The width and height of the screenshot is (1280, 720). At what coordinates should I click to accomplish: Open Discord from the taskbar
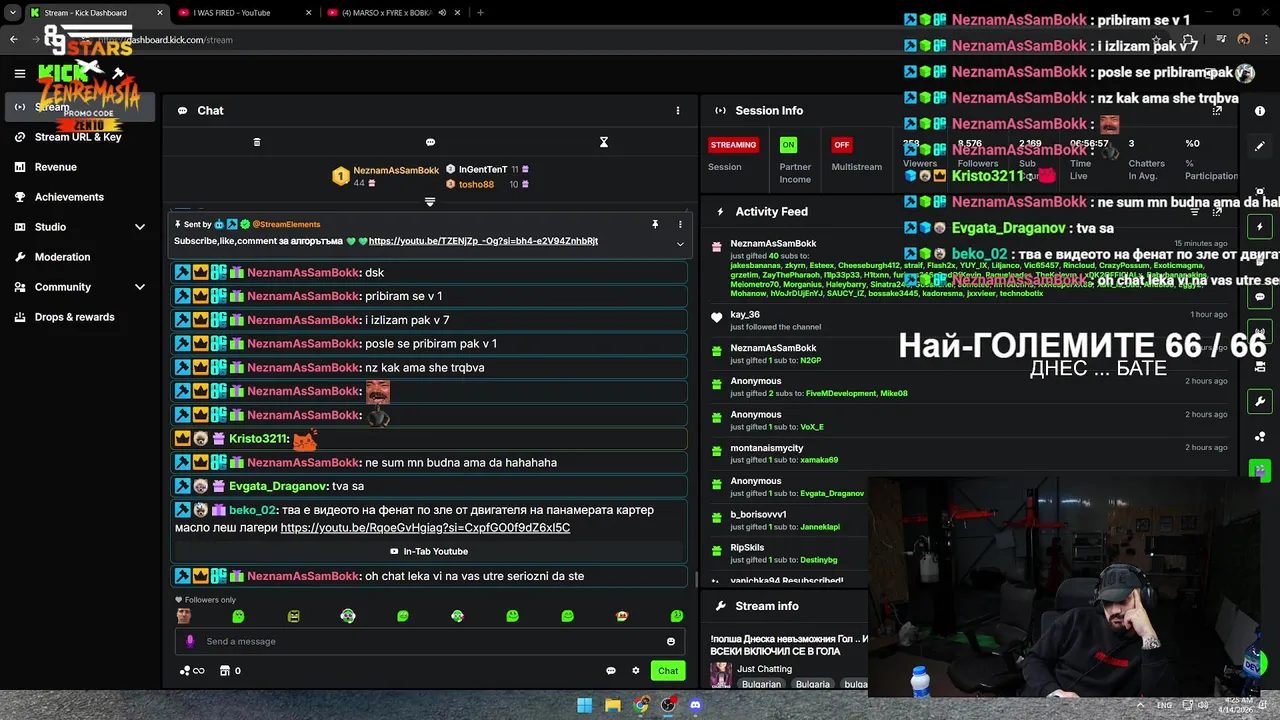tap(696, 705)
